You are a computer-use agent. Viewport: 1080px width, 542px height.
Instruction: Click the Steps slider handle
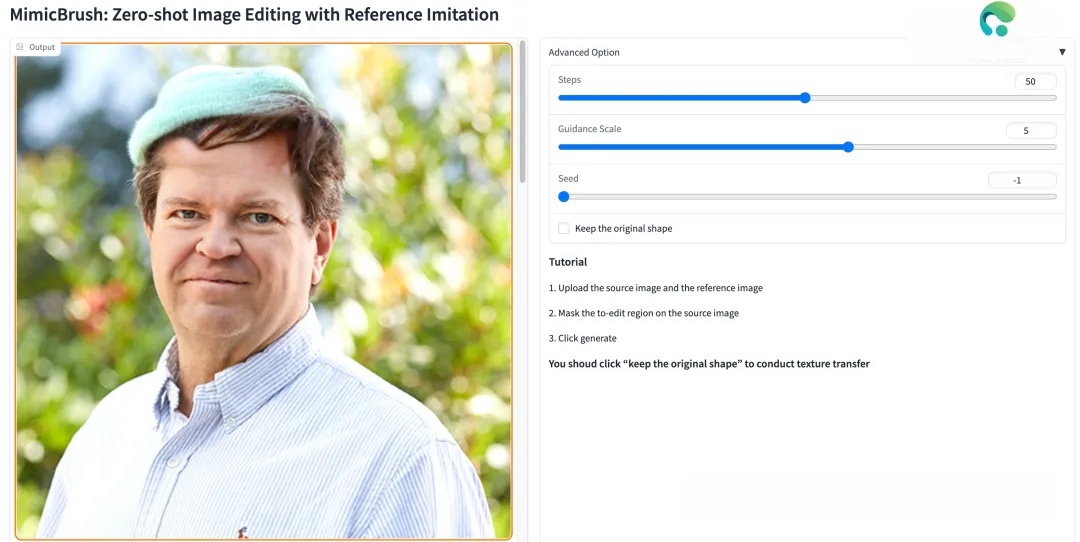(805, 98)
